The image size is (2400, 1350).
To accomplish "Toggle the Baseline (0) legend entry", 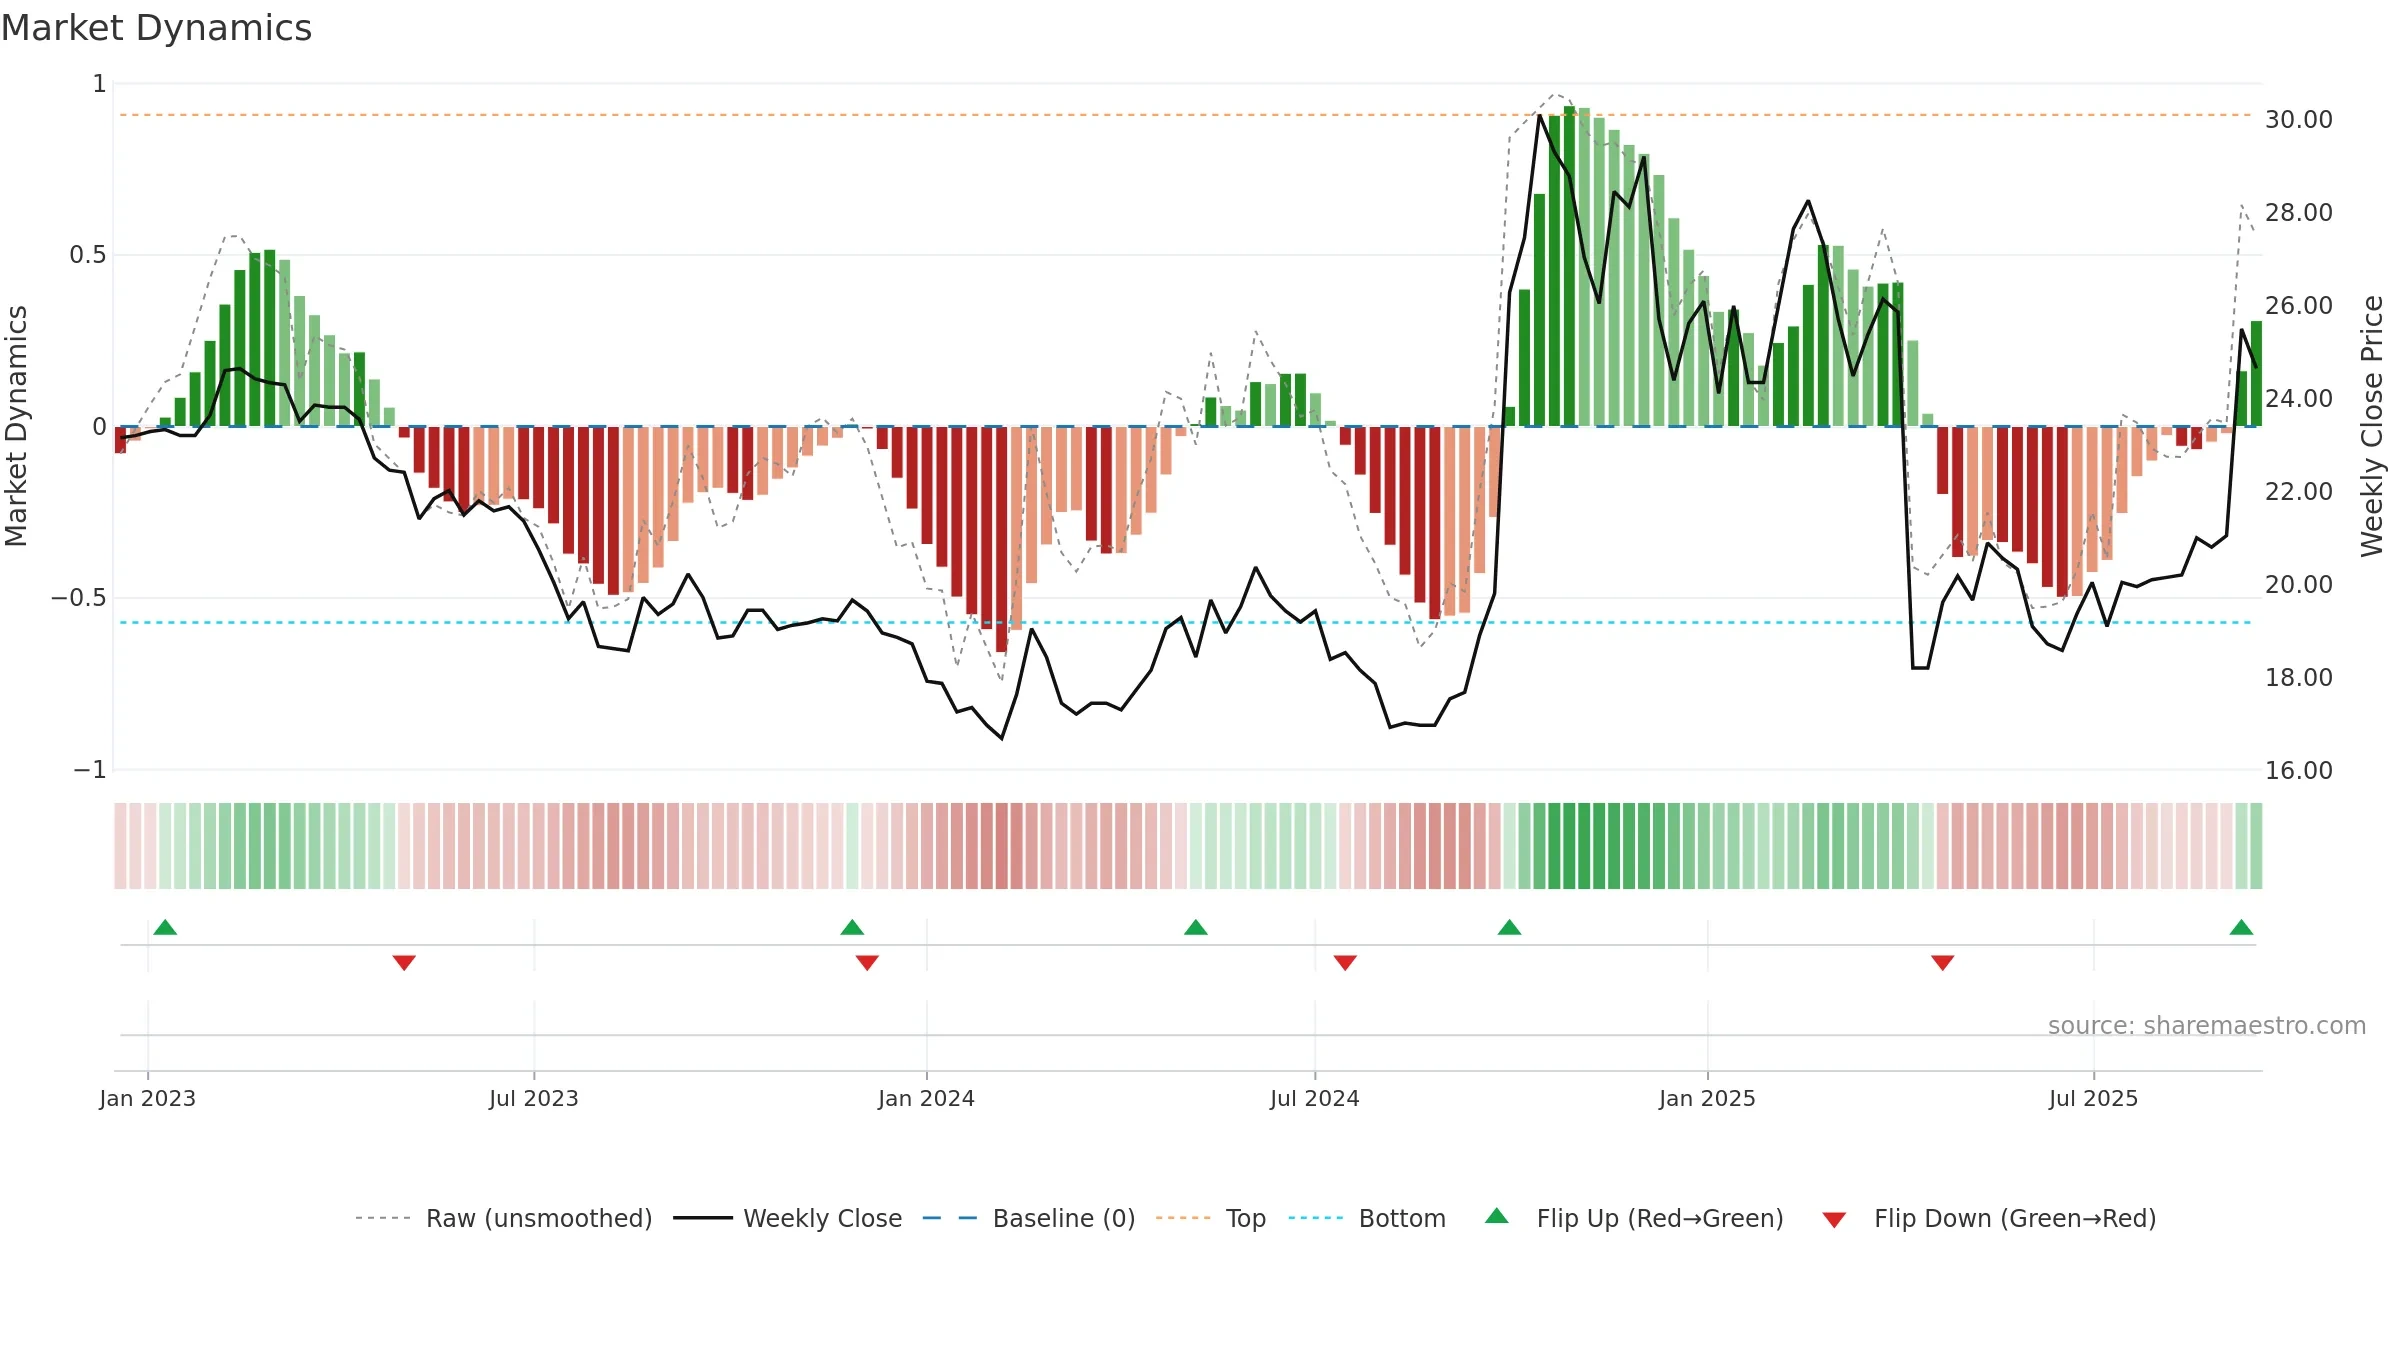I will pyautogui.click(x=1028, y=1218).
